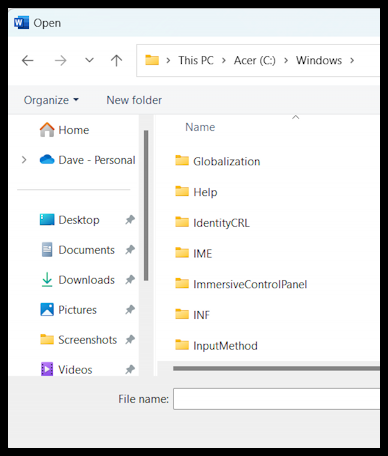Focus the File name input box
The height and width of the screenshot is (456, 388).
tap(277, 399)
